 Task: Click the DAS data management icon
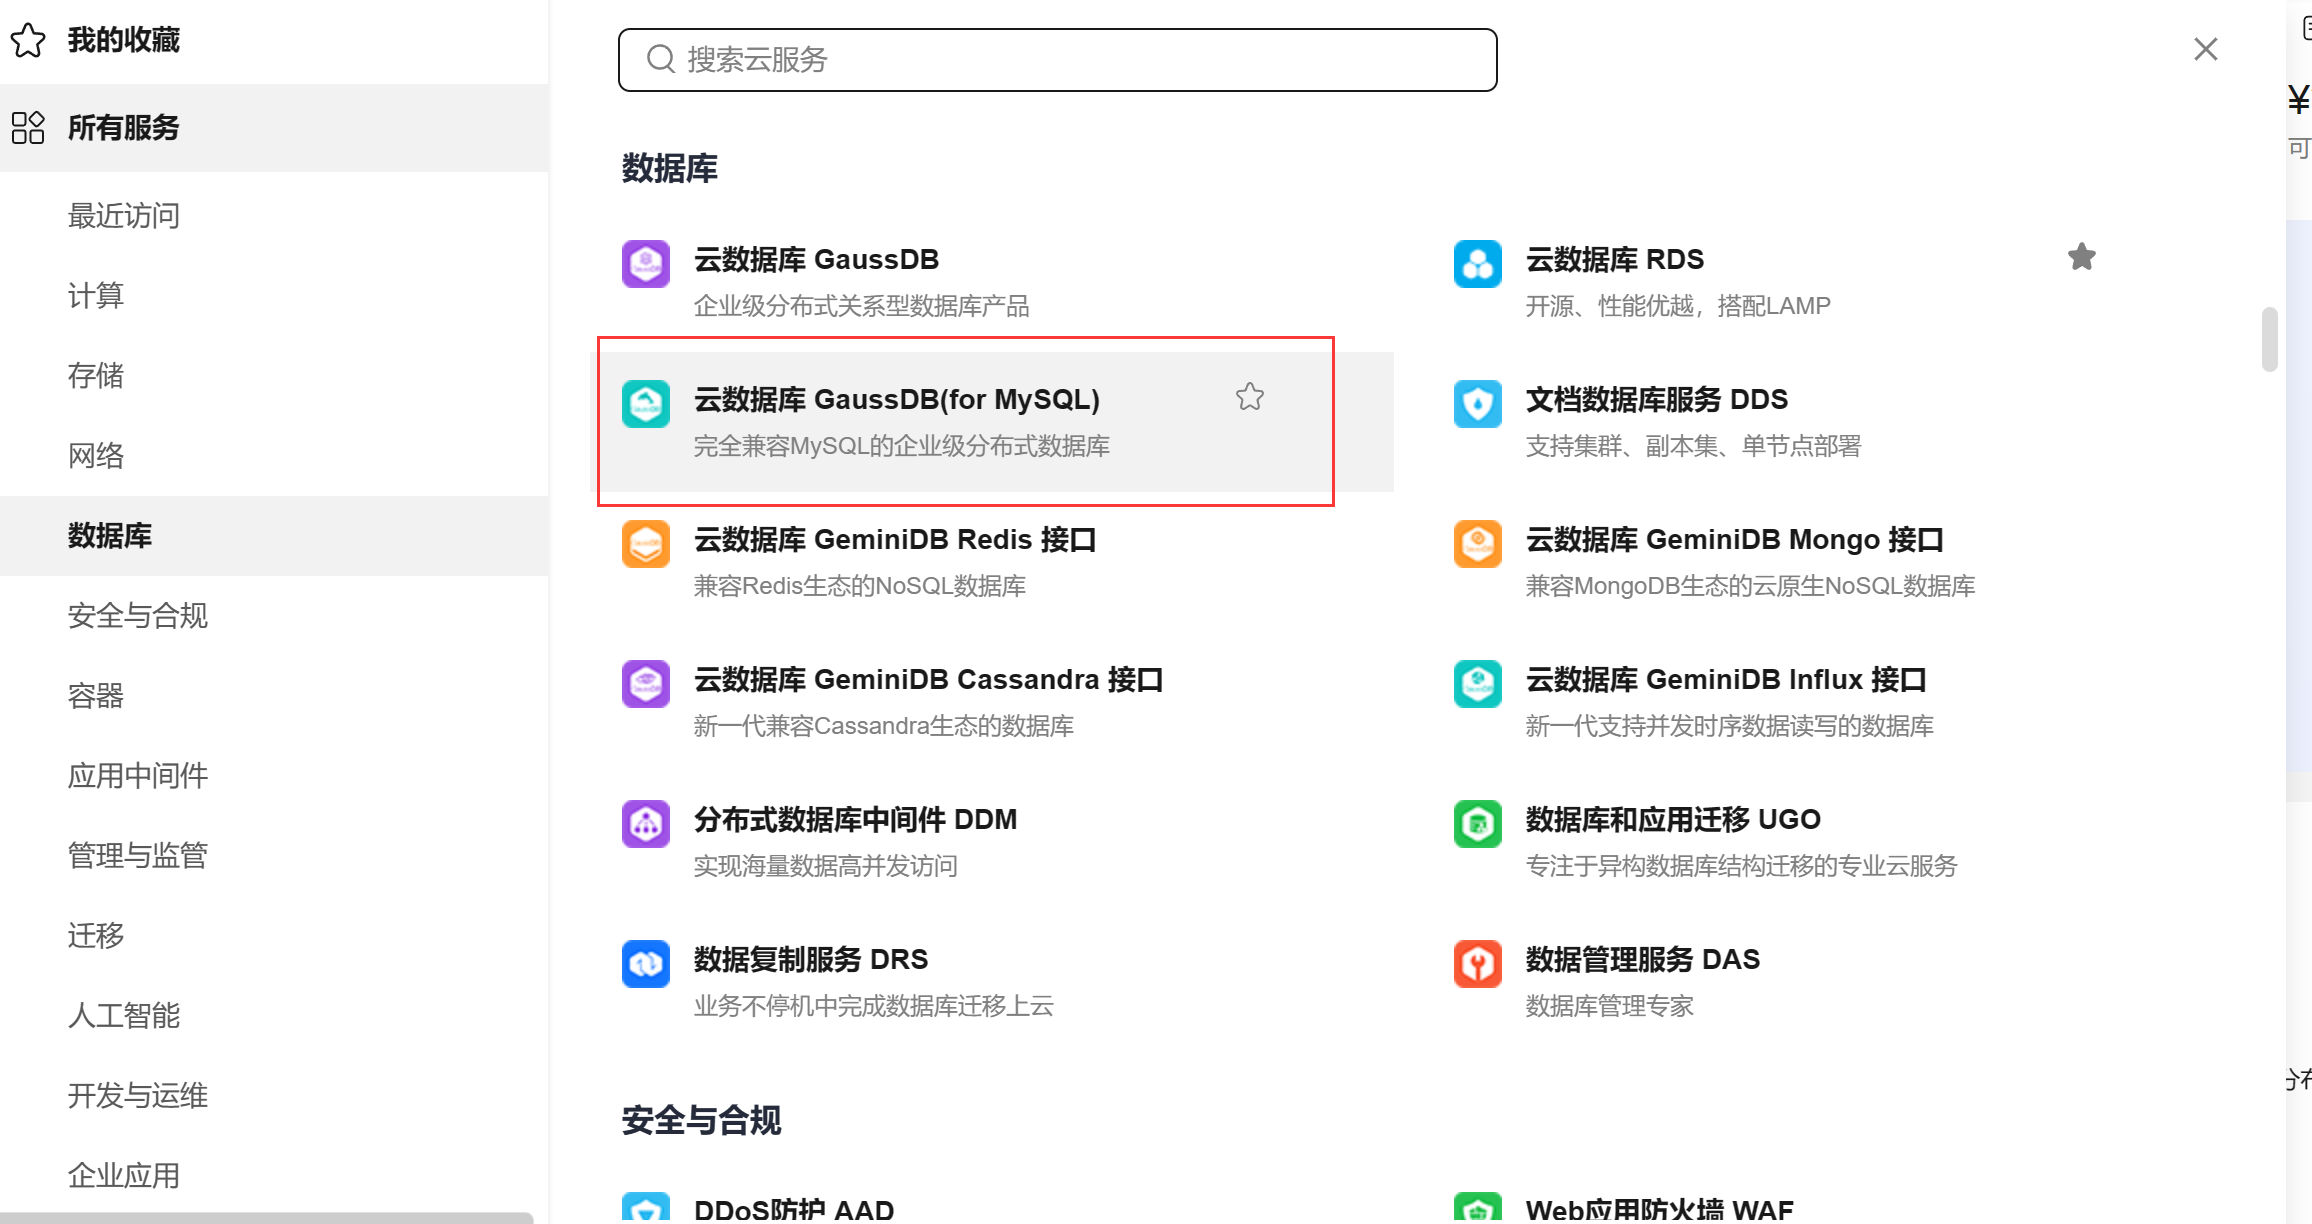pyautogui.click(x=1477, y=964)
